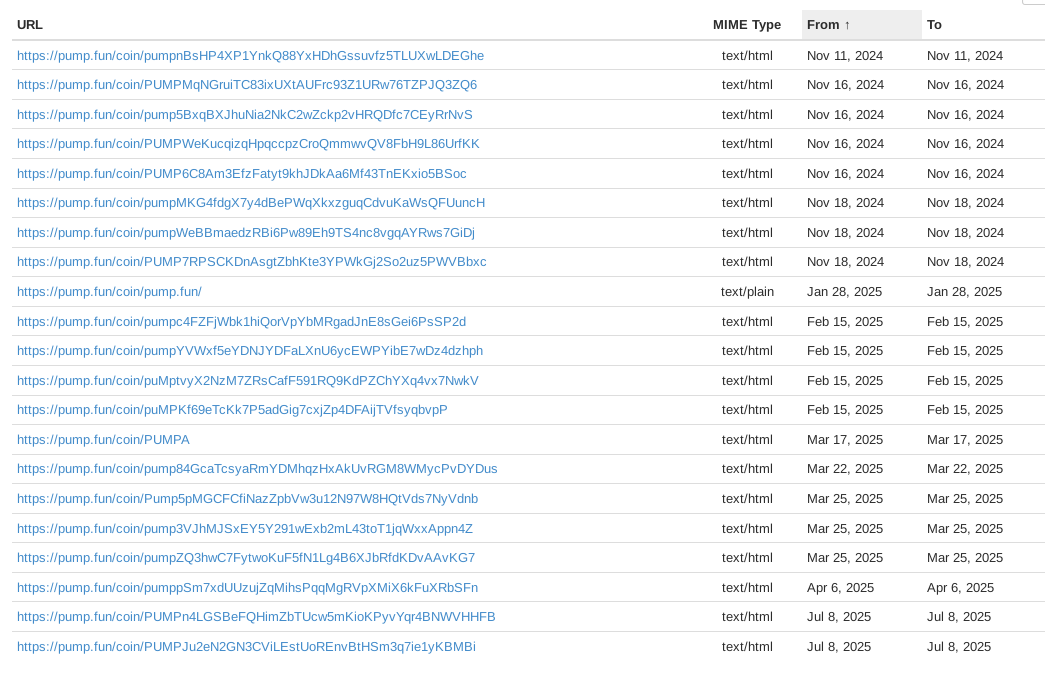
Task: Select text/html in the PUMPA row
Action: tap(747, 440)
